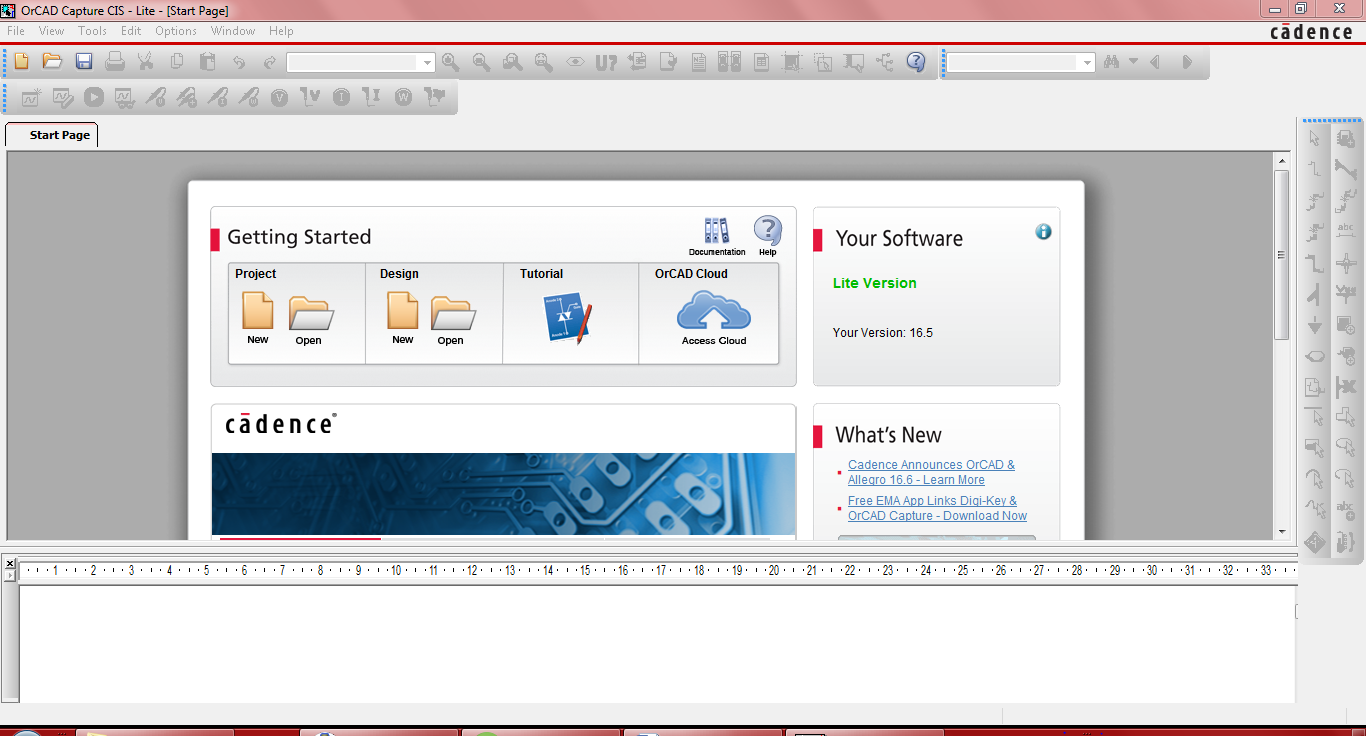This screenshot has height=736, width=1366.
Task: Click the Snap to Grid icon
Action: pos(792,62)
